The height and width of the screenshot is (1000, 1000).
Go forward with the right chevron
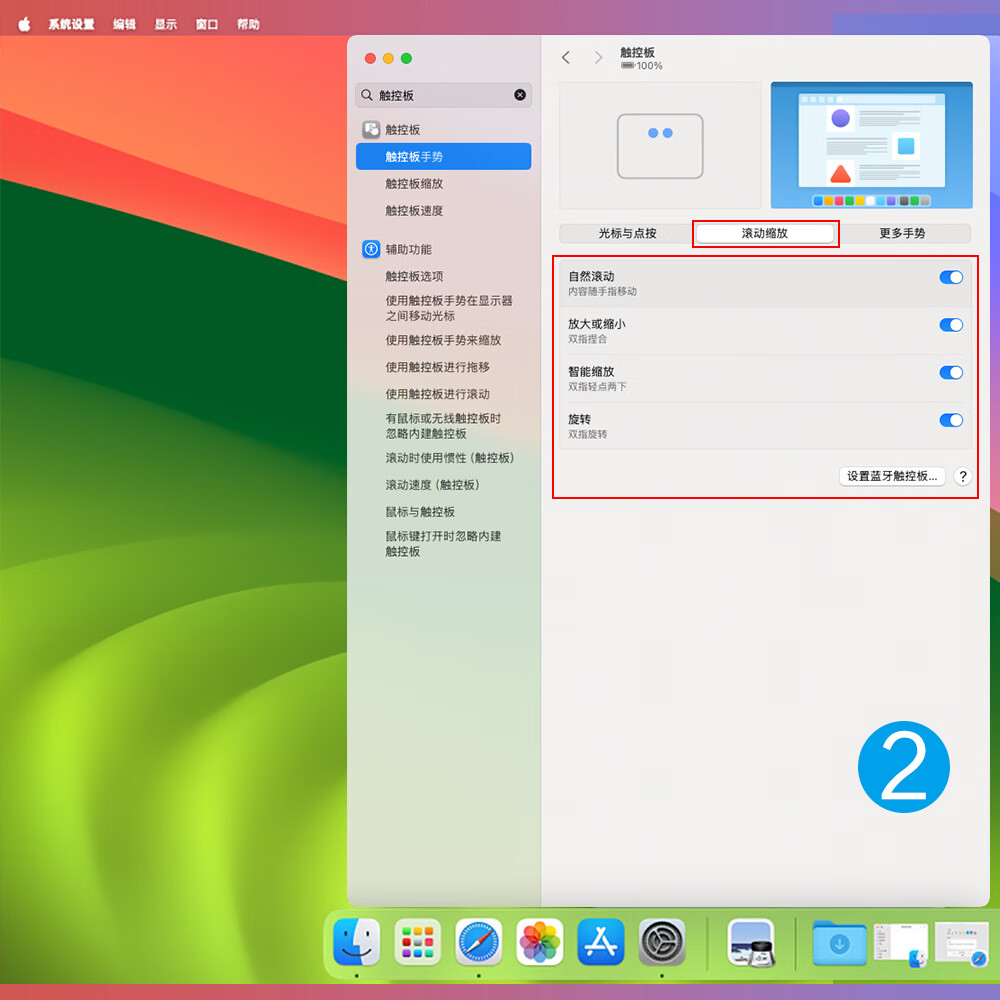tap(598, 57)
